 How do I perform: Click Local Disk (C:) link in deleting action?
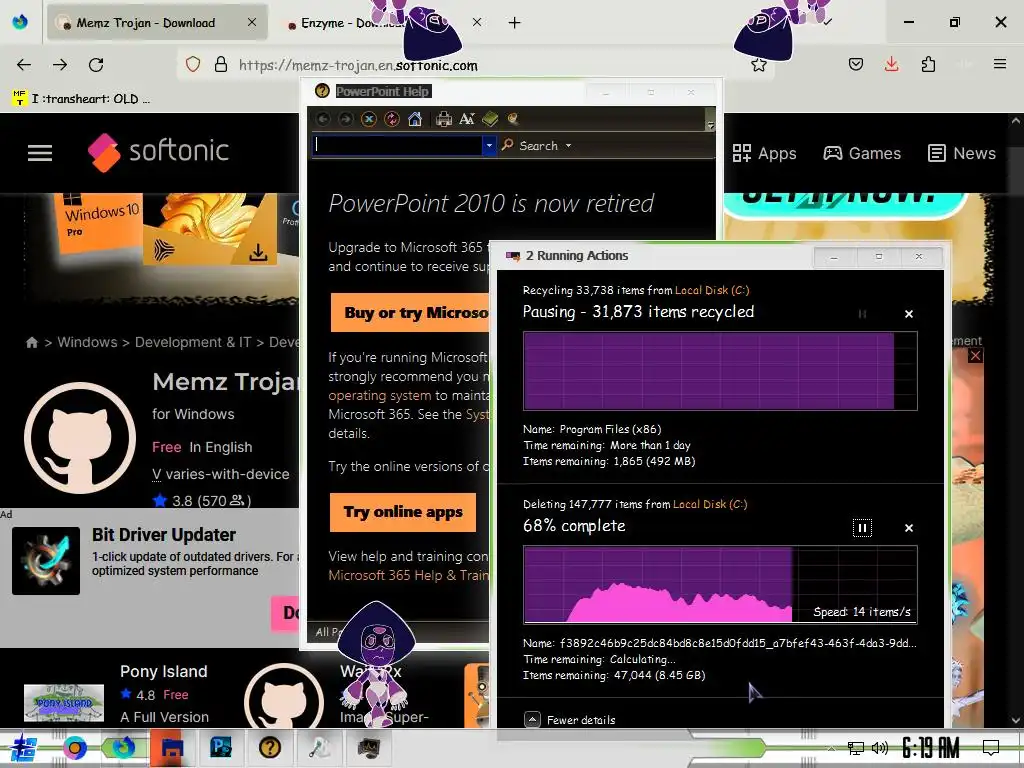(710, 504)
